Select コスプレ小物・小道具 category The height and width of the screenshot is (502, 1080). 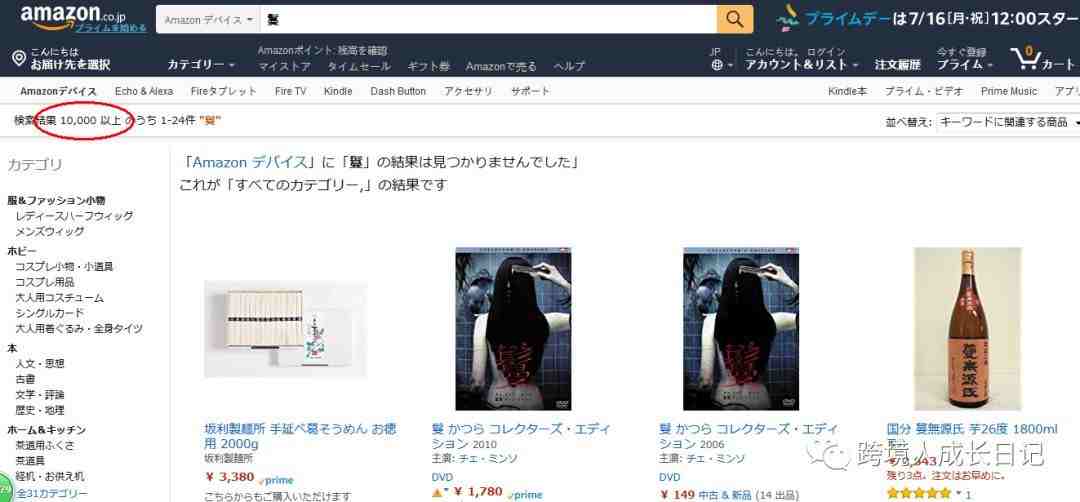tap(64, 266)
